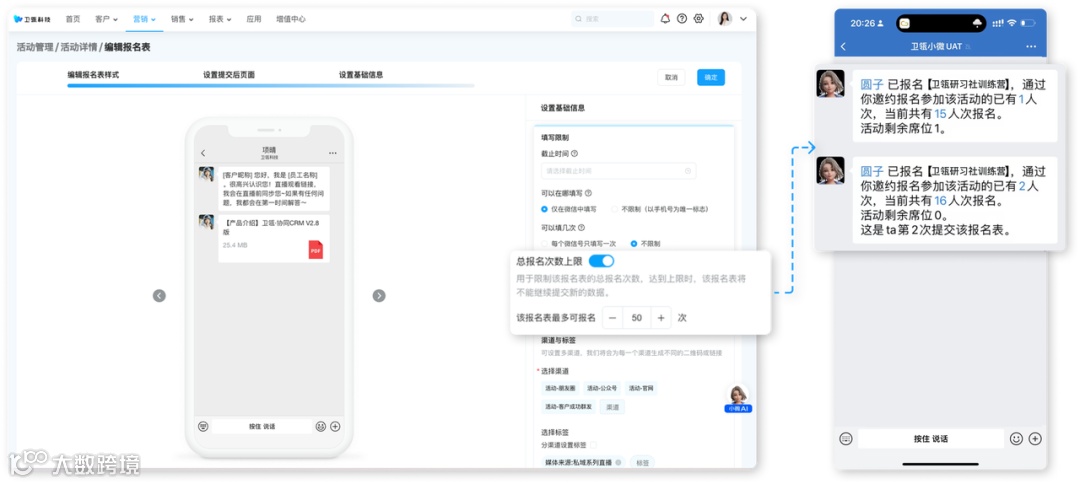This screenshot has width=1080, height=484.
Task: Open the 小微 AI assistant avatar
Action: pyautogui.click(x=738, y=399)
